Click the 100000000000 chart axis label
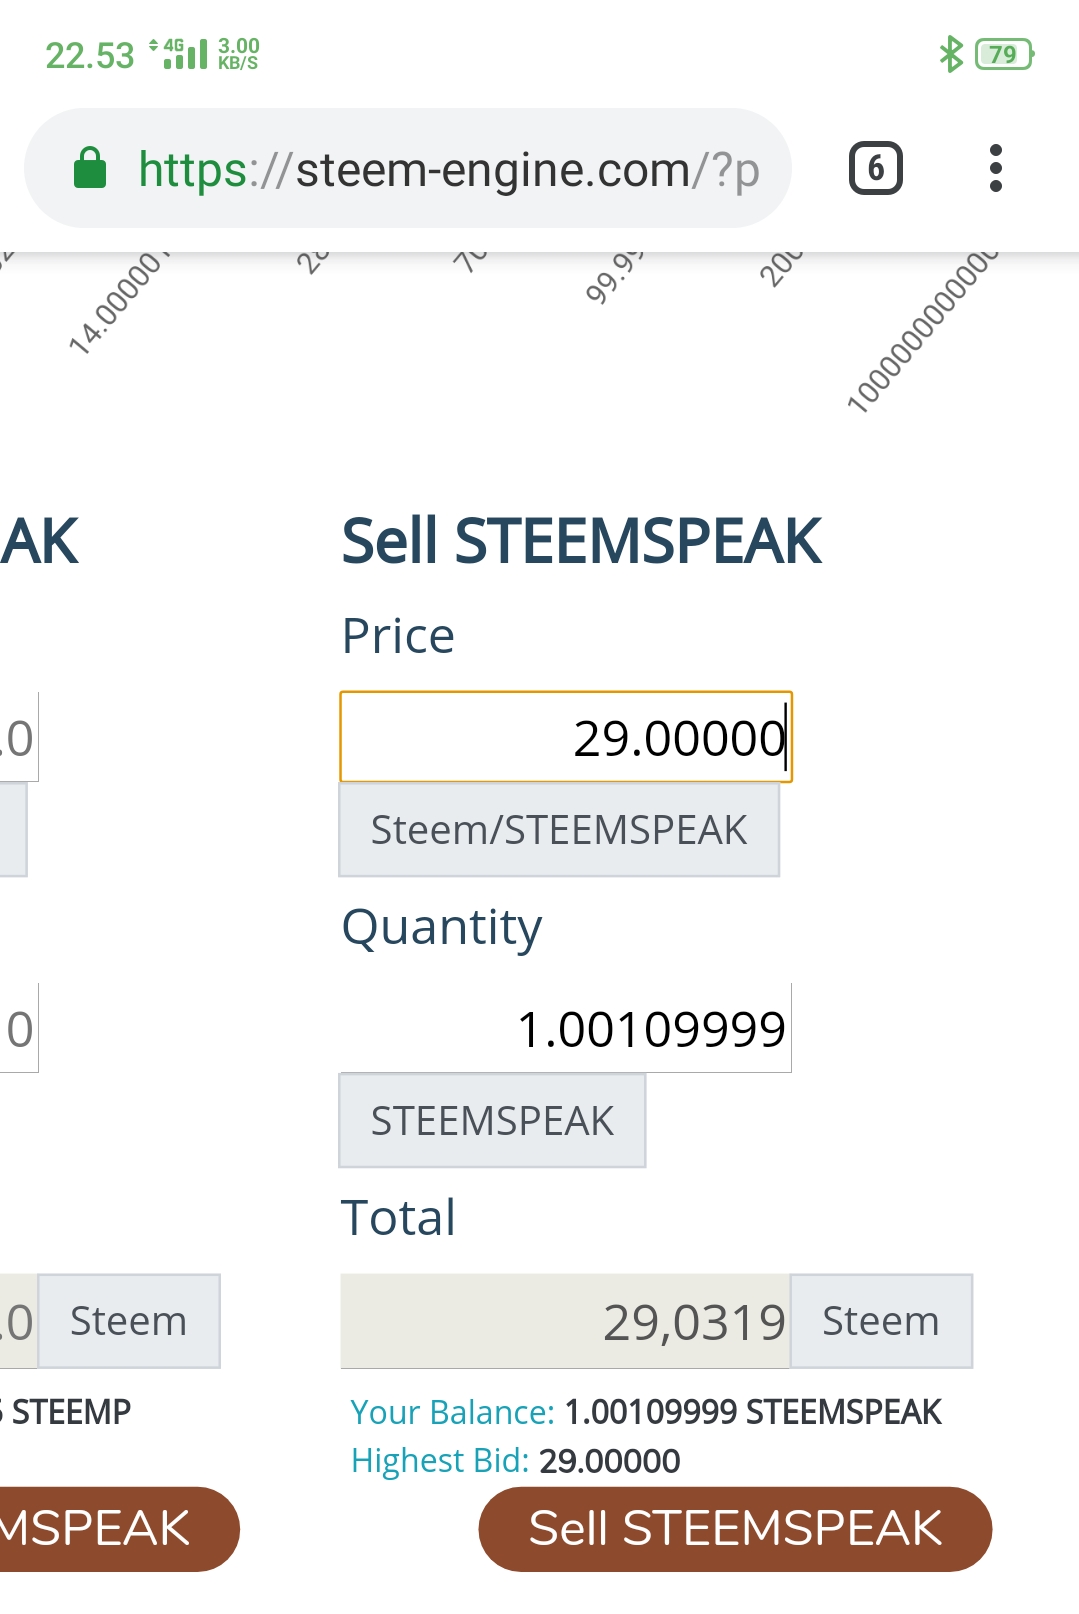Viewport: 1079px width, 1614px height. [922, 332]
